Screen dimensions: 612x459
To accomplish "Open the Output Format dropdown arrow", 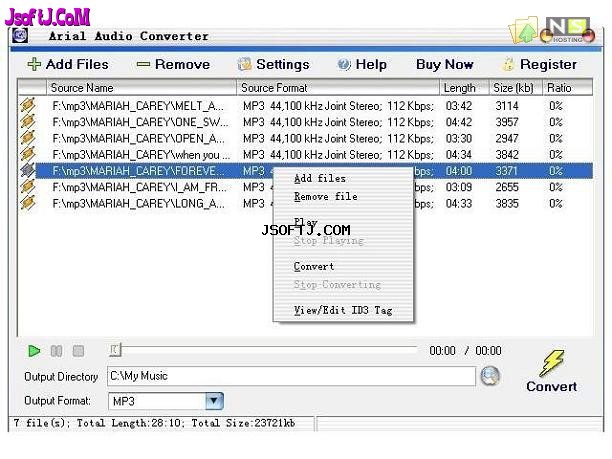I will tap(214, 401).
